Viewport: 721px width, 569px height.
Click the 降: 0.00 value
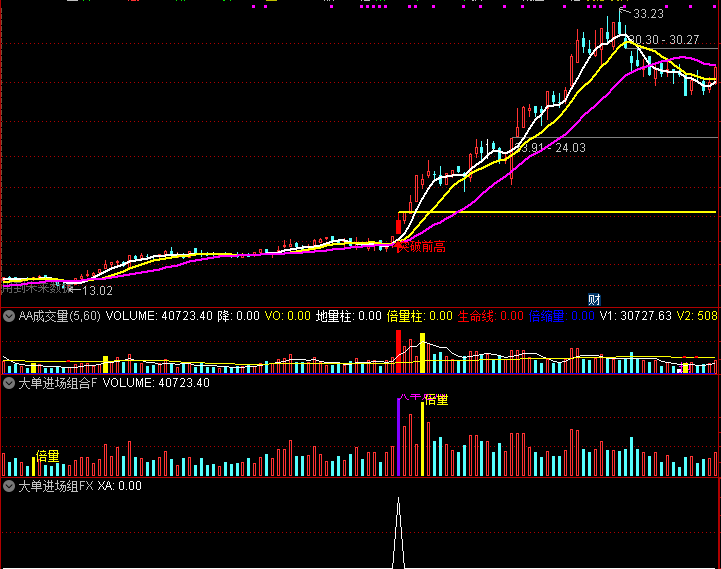[239, 316]
